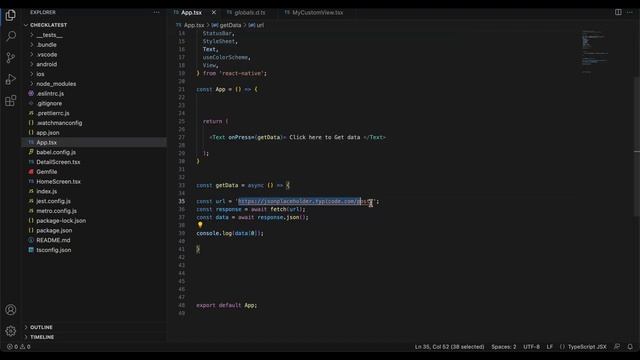The height and width of the screenshot is (360, 640).
Task: Open the Run and Debug view icon
Action: tap(11, 79)
